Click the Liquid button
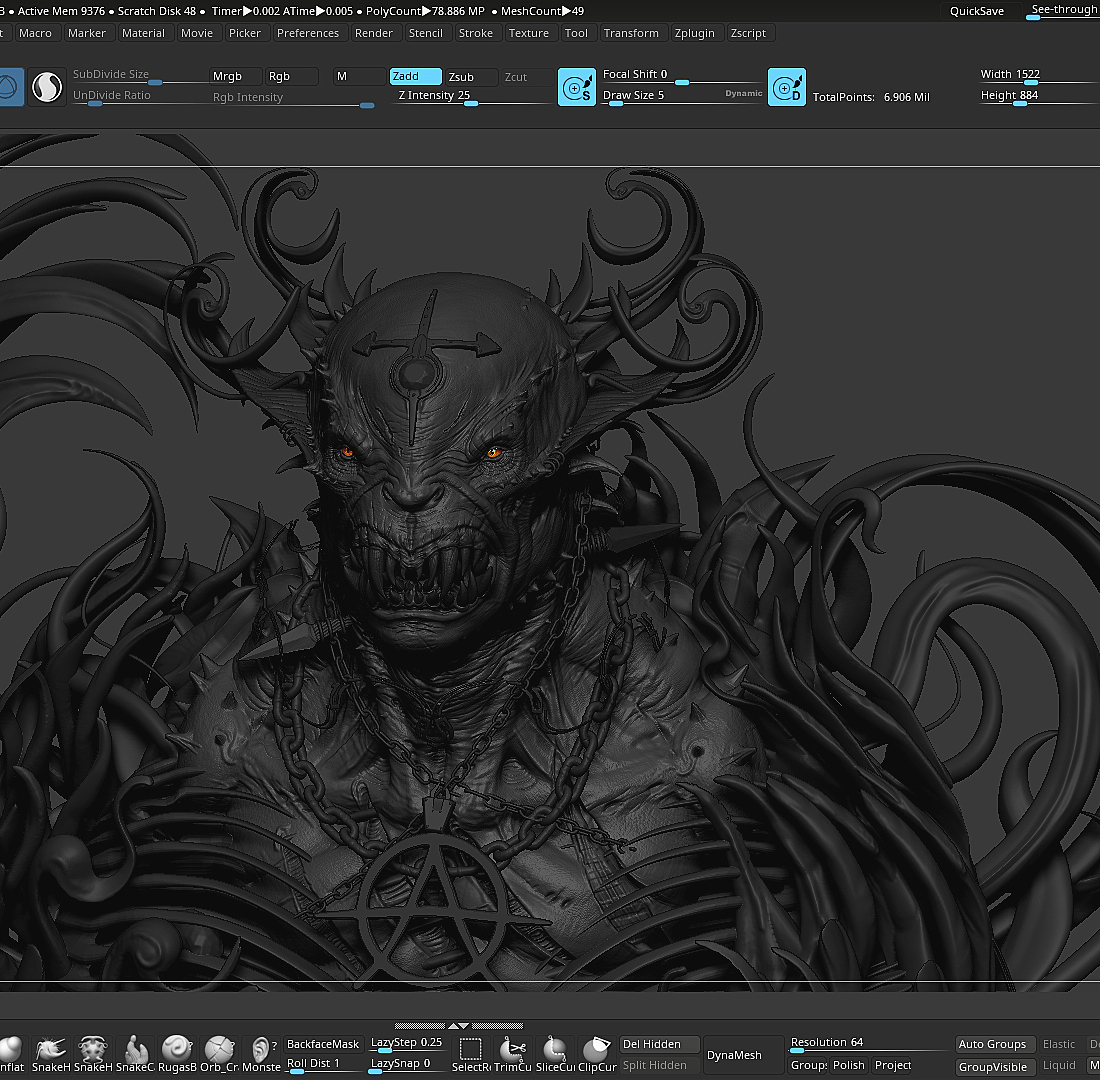Screen dimensions: 1100x1080 tap(1059, 1065)
